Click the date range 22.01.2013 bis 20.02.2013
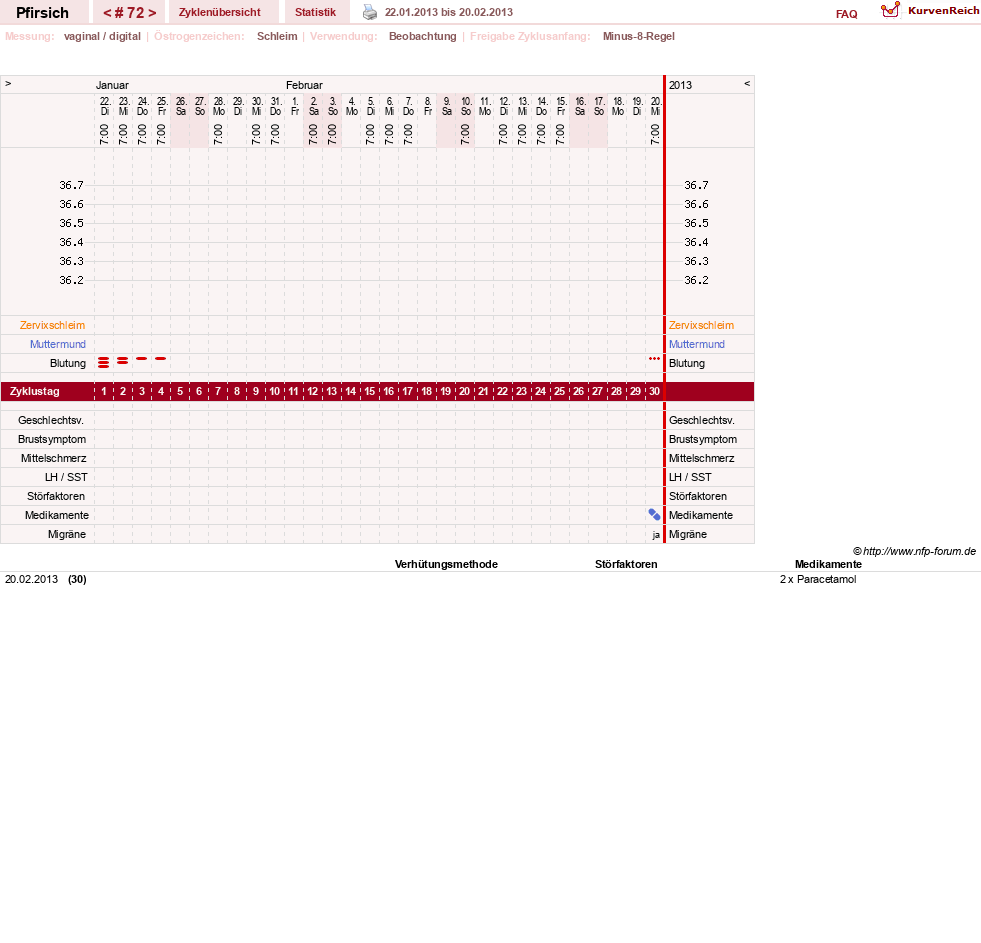The width and height of the screenshot is (981, 943). point(449,12)
